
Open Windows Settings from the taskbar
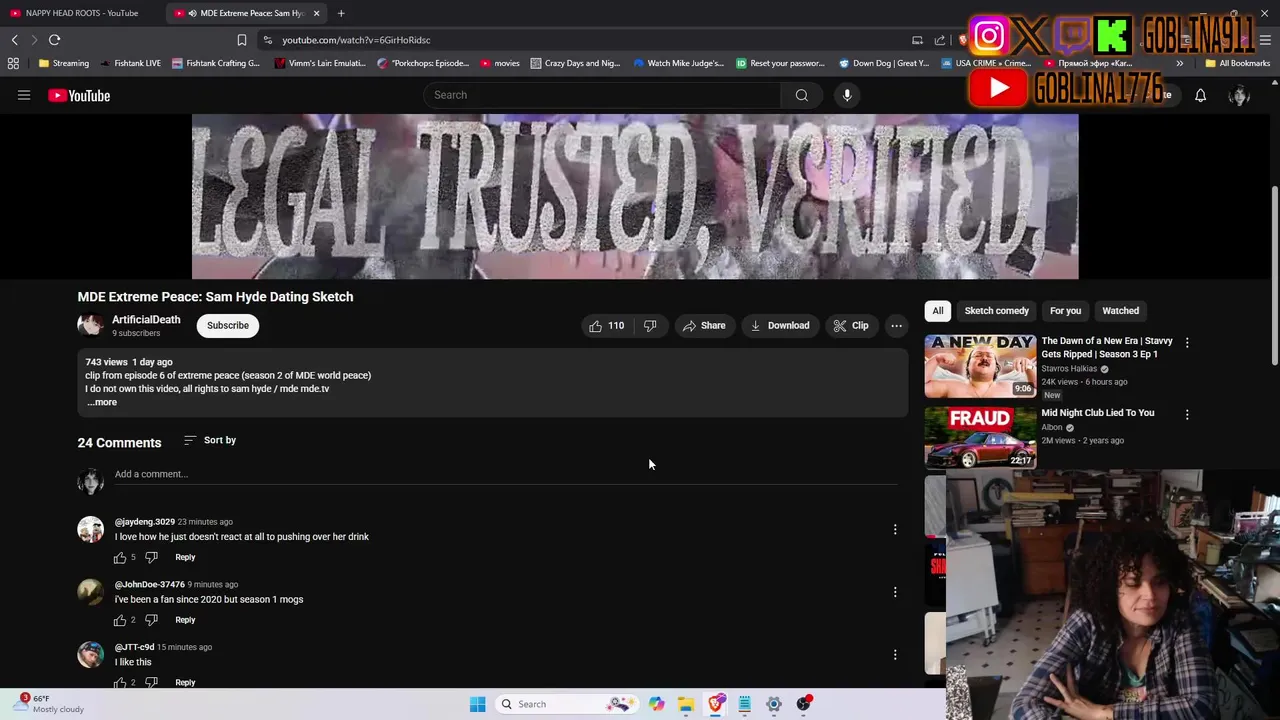[x=774, y=704]
